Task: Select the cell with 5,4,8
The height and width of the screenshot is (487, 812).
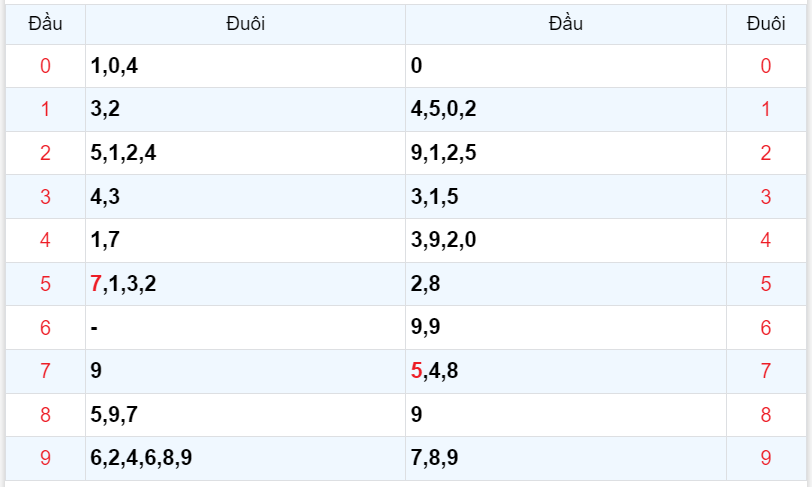Action: [434, 371]
